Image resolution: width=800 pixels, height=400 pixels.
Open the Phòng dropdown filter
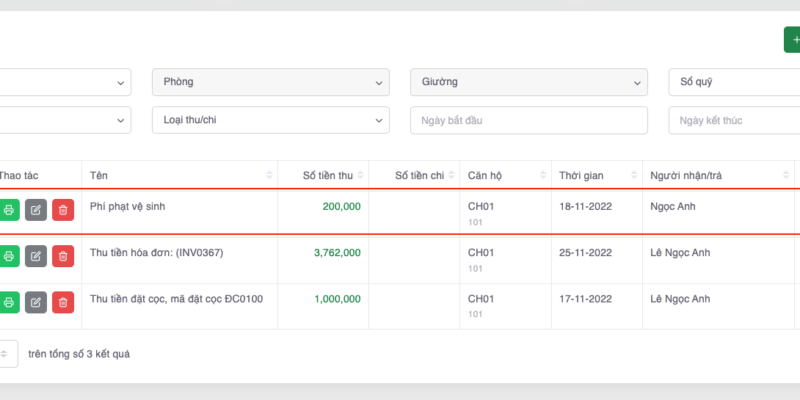tap(270, 82)
